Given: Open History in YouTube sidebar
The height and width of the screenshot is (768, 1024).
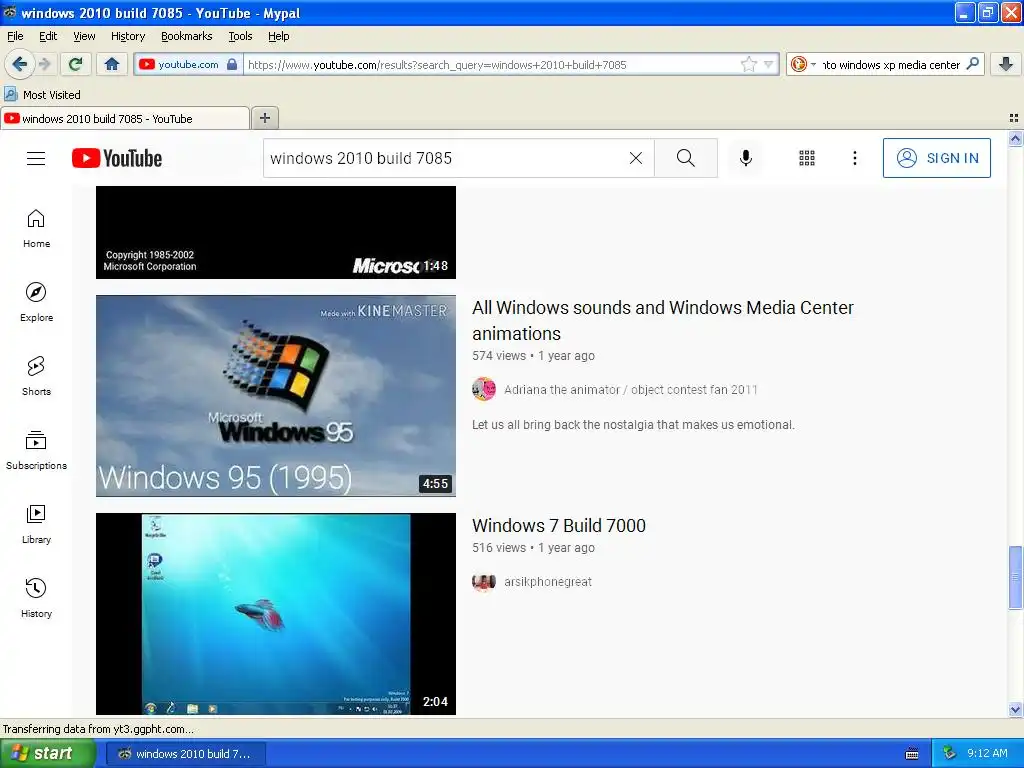Looking at the screenshot, I should coord(36,598).
